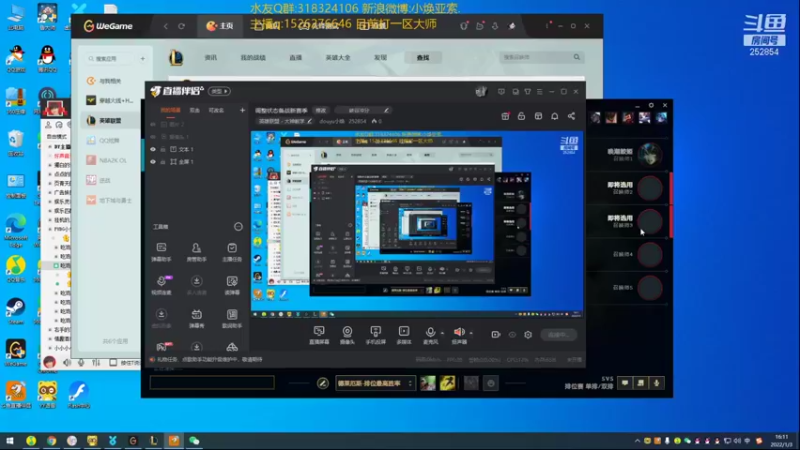800x450 pixels.
Task: Choose the first summoner spell icon
Action: click(x=428, y=383)
